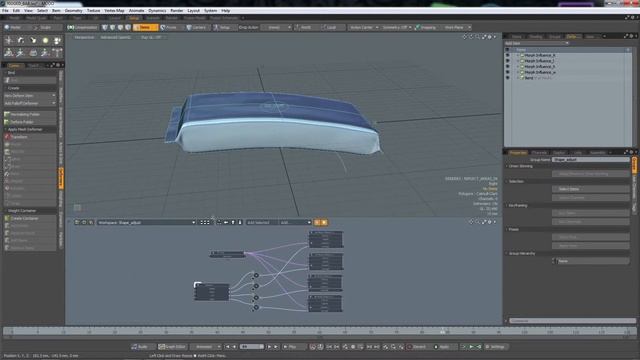Toggle visibility of the Bend item

coord(508,78)
